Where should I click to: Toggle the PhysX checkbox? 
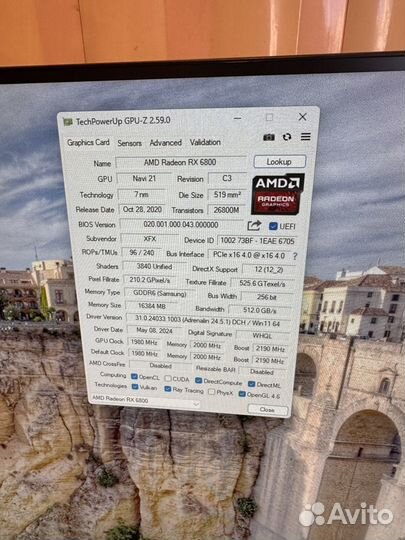[x=211, y=392]
